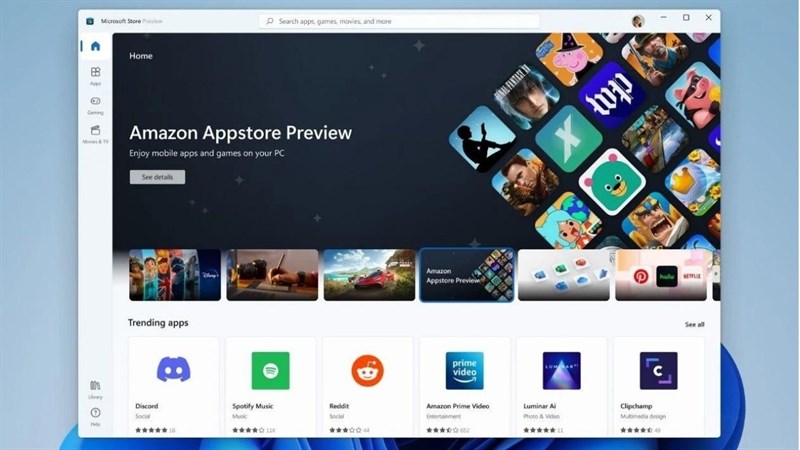Maximize the Microsoft Store window
Screen dimensions: 800x450
pos(686,17)
